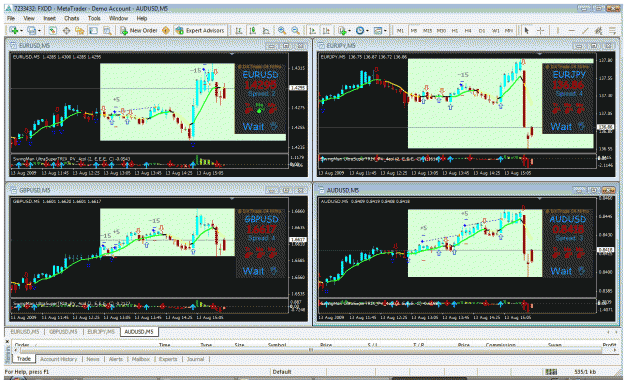This screenshot has width=625, height=380.
Task: Open the Account History terminal tab
Action: click(x=58, y=359)
